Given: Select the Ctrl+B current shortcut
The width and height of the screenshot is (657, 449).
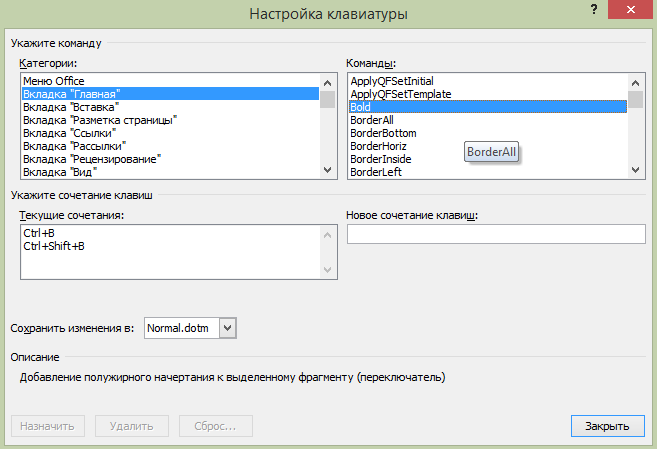Looking at the screenshot, I should [171, 233].
